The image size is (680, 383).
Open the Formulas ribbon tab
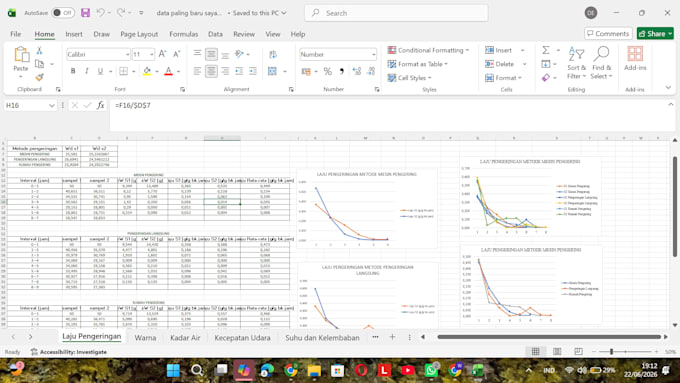click(183, 34)
